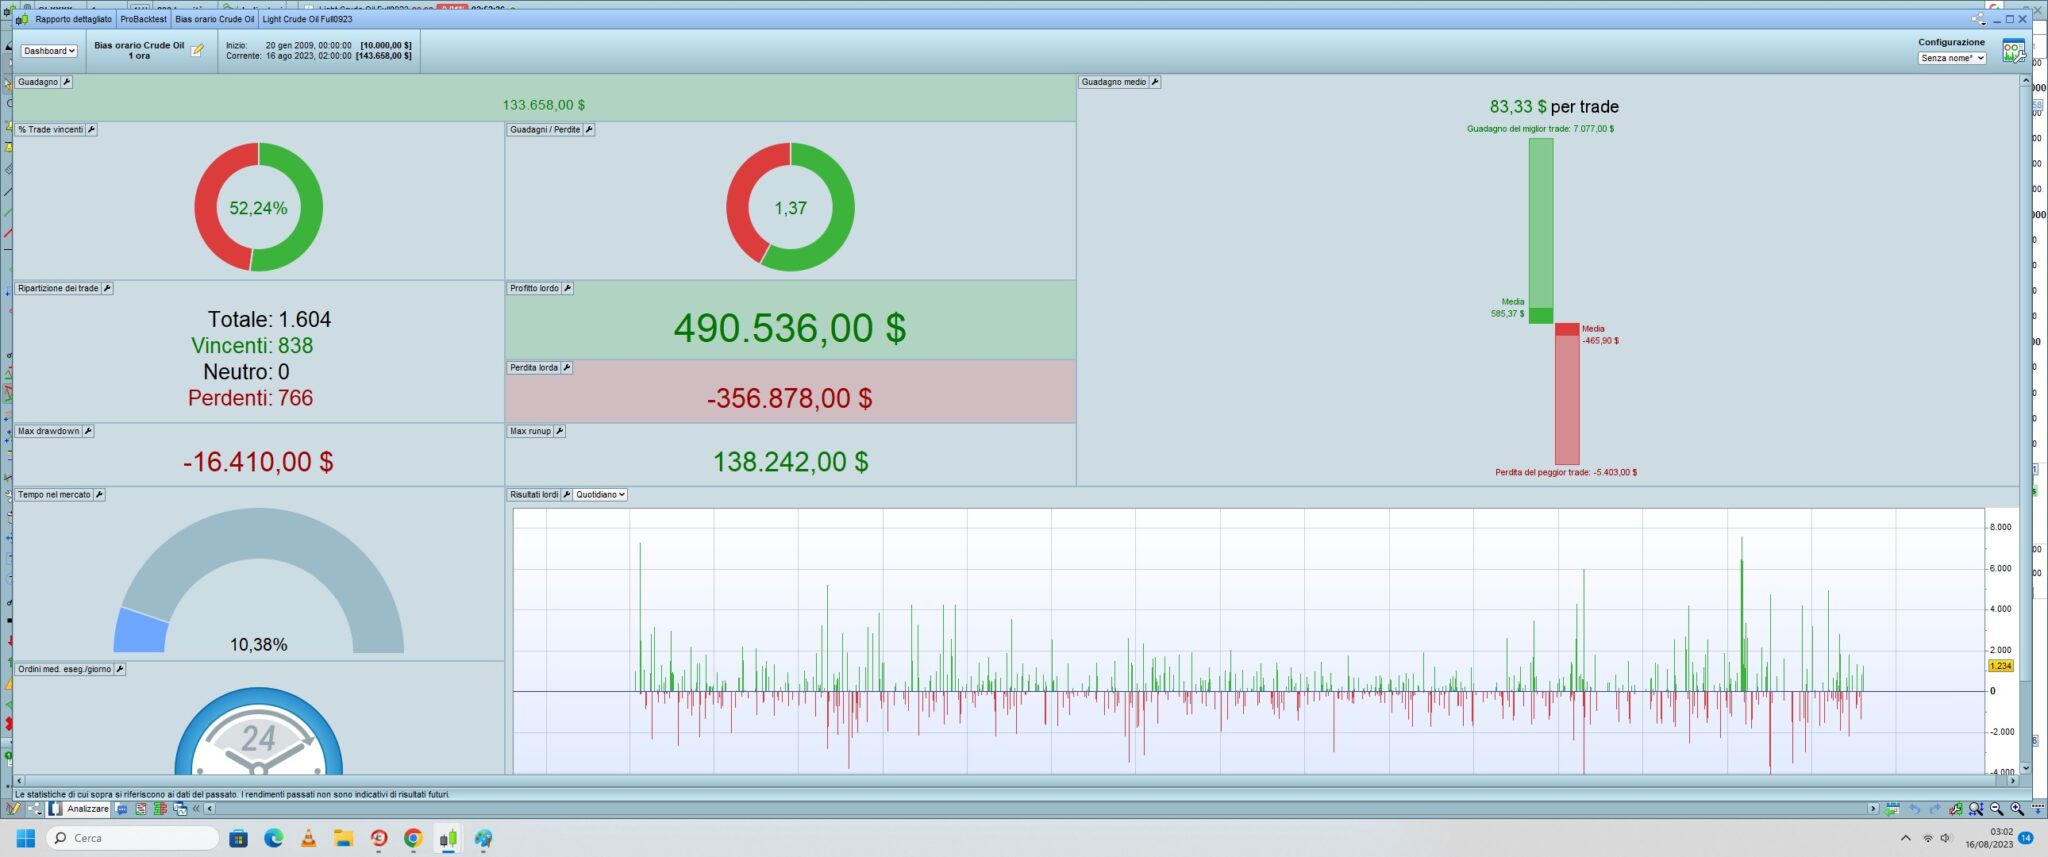Open Tempo nel mercato settings wrench
2048x857 pixels.
click(99, 495)
